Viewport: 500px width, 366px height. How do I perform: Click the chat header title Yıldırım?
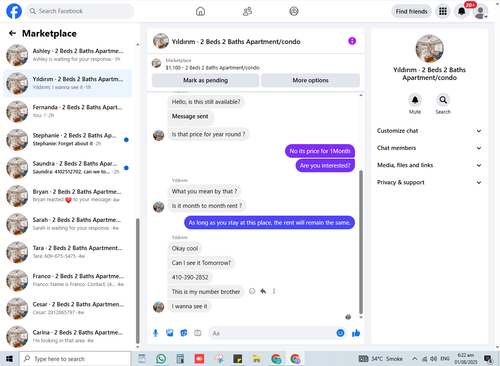click(x=236, y=42)
